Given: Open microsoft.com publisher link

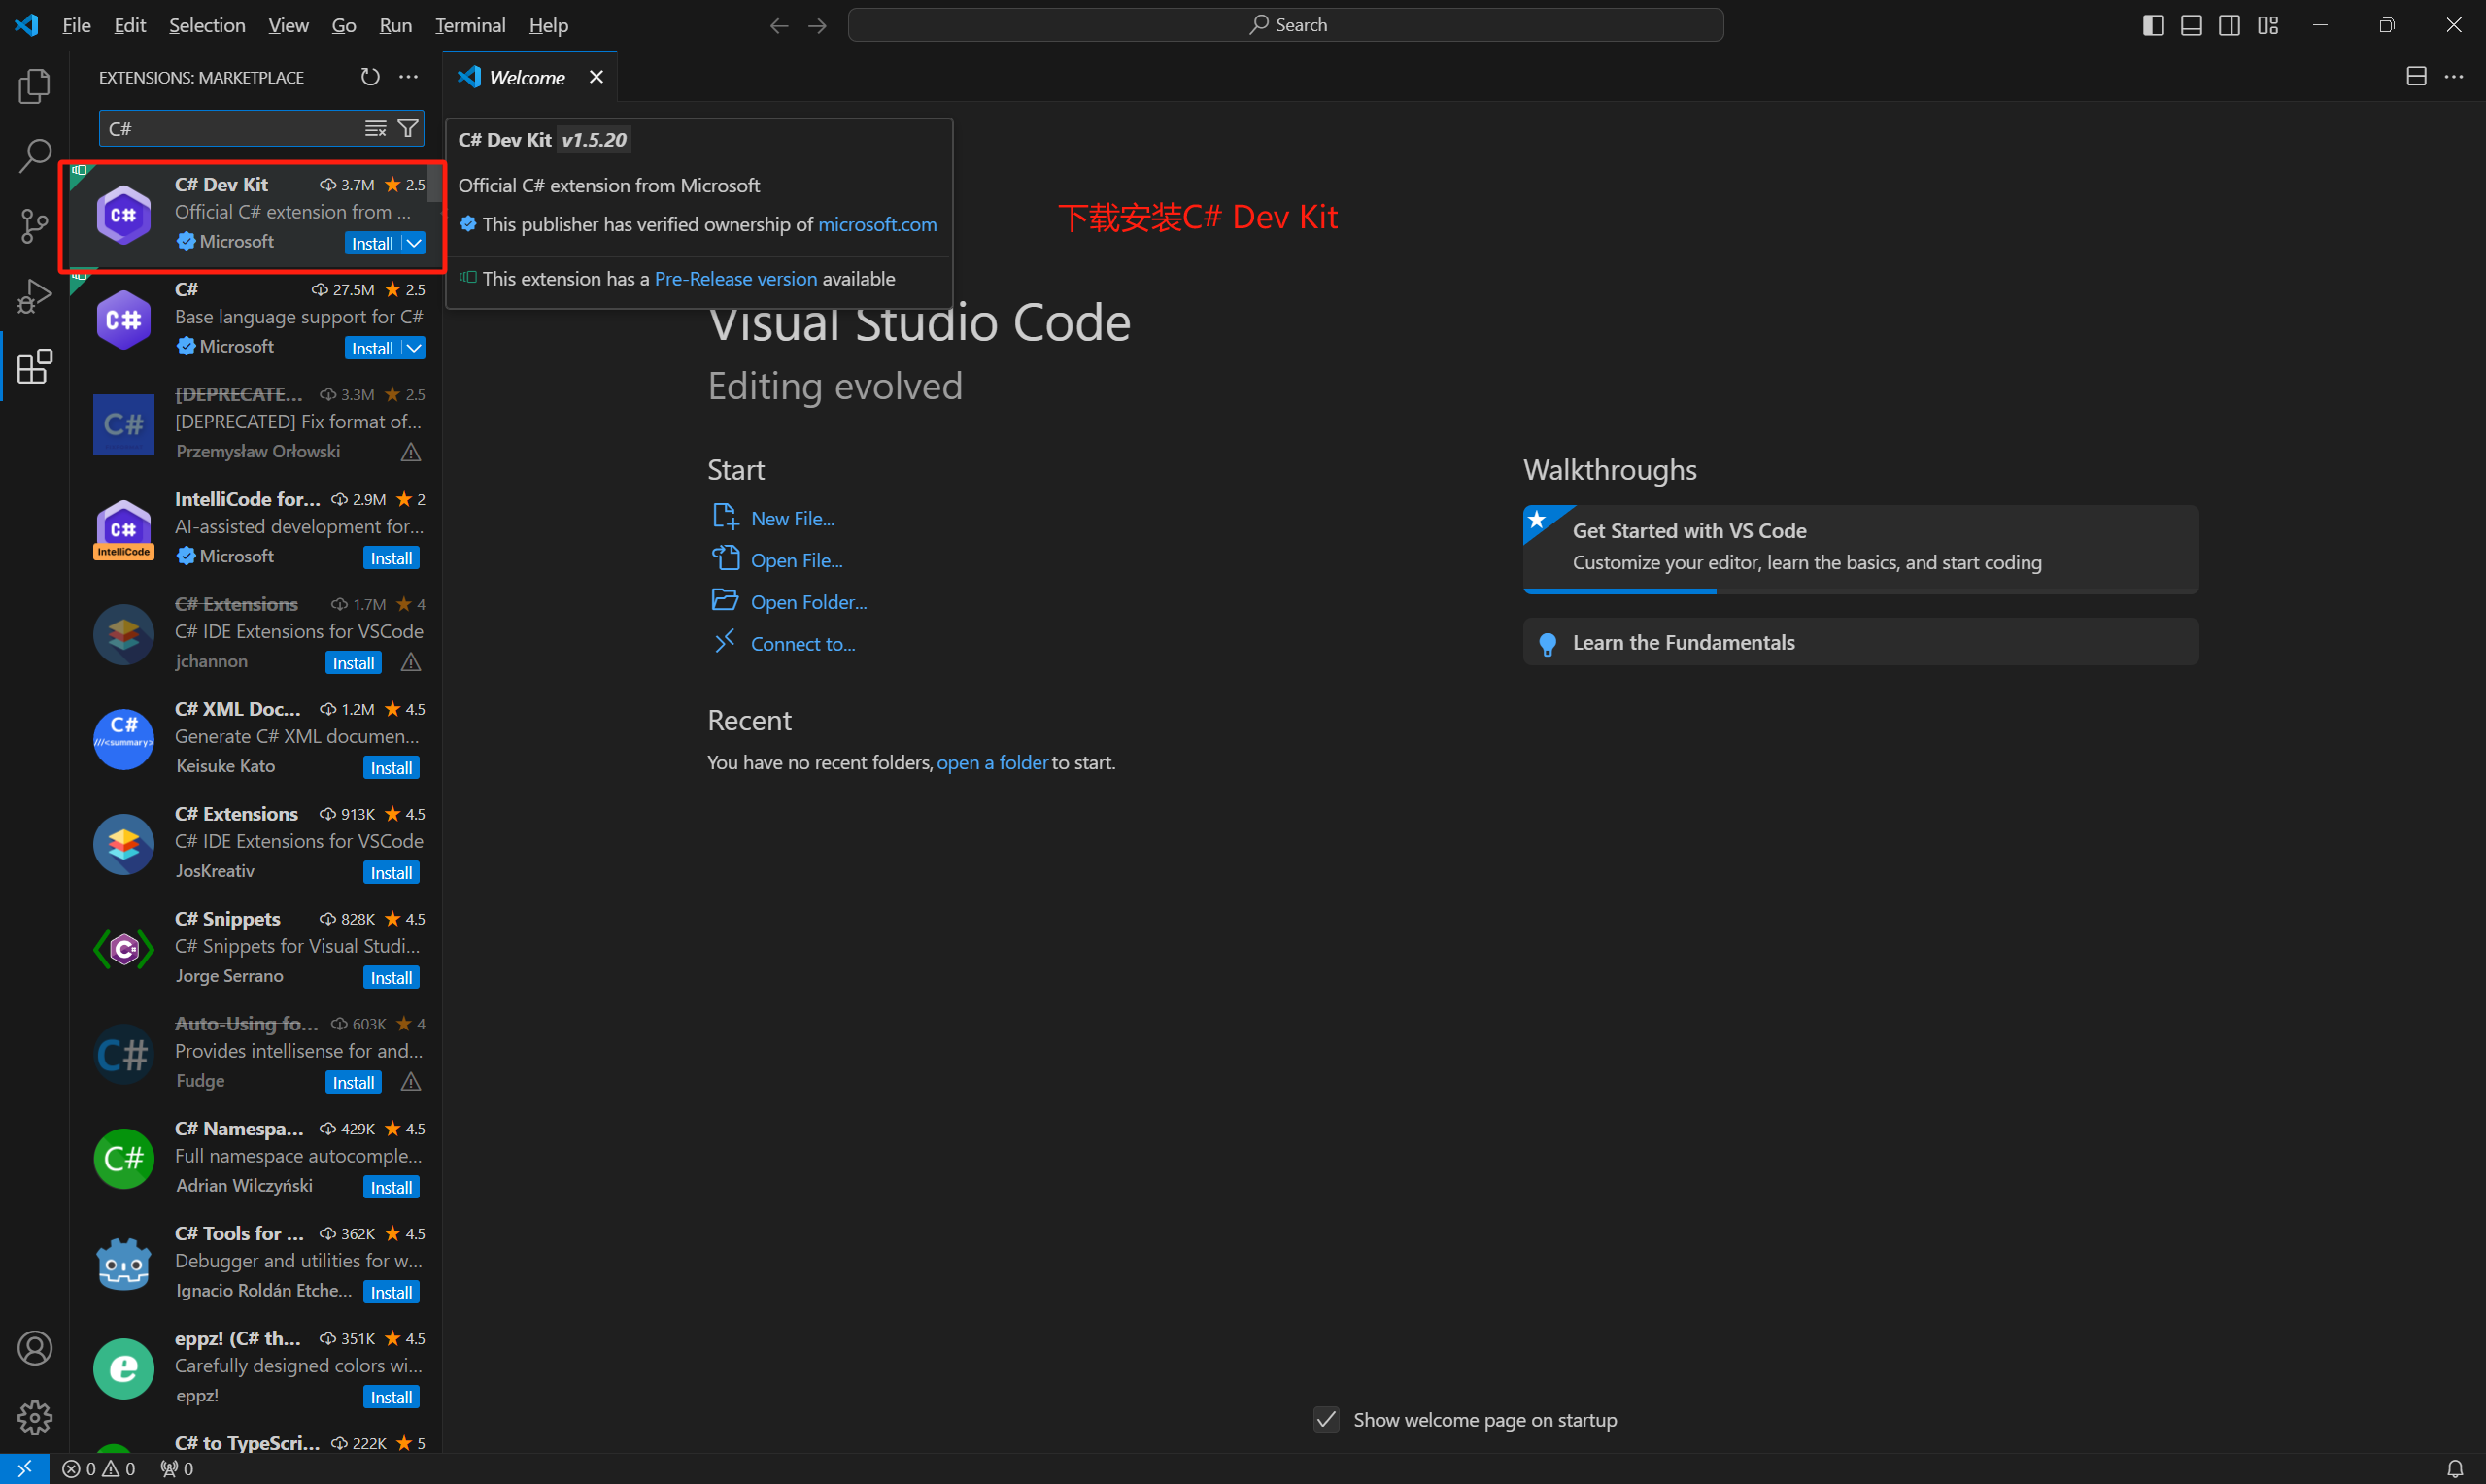Looking at the screenshot, I should (877, 225).
